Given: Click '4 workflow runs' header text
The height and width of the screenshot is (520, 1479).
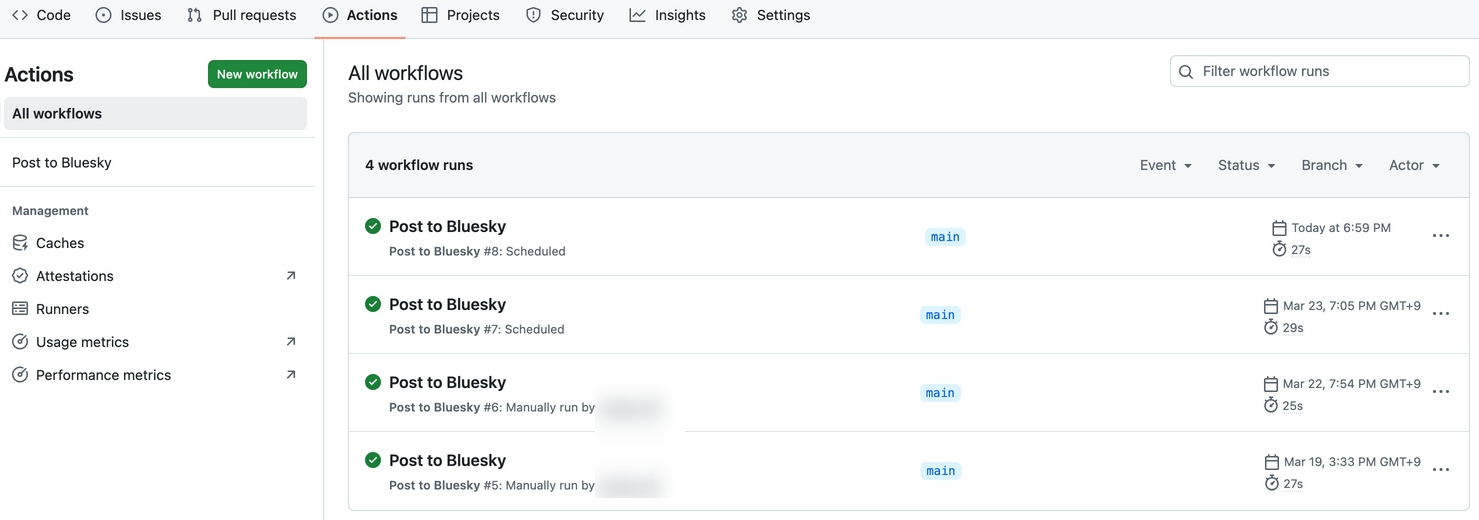Looking at the screenshot, I should tap(419, 165).
